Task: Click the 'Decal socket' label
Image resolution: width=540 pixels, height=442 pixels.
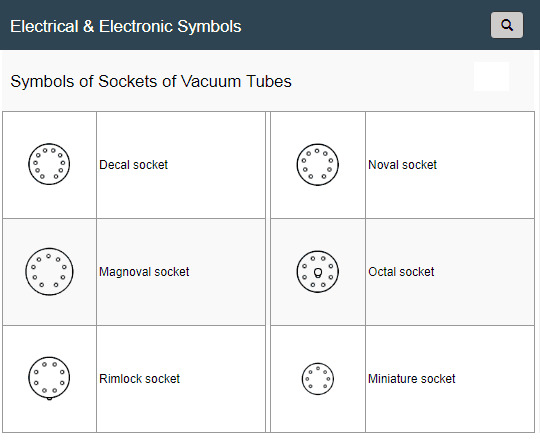Action: [x=133, y=165]
